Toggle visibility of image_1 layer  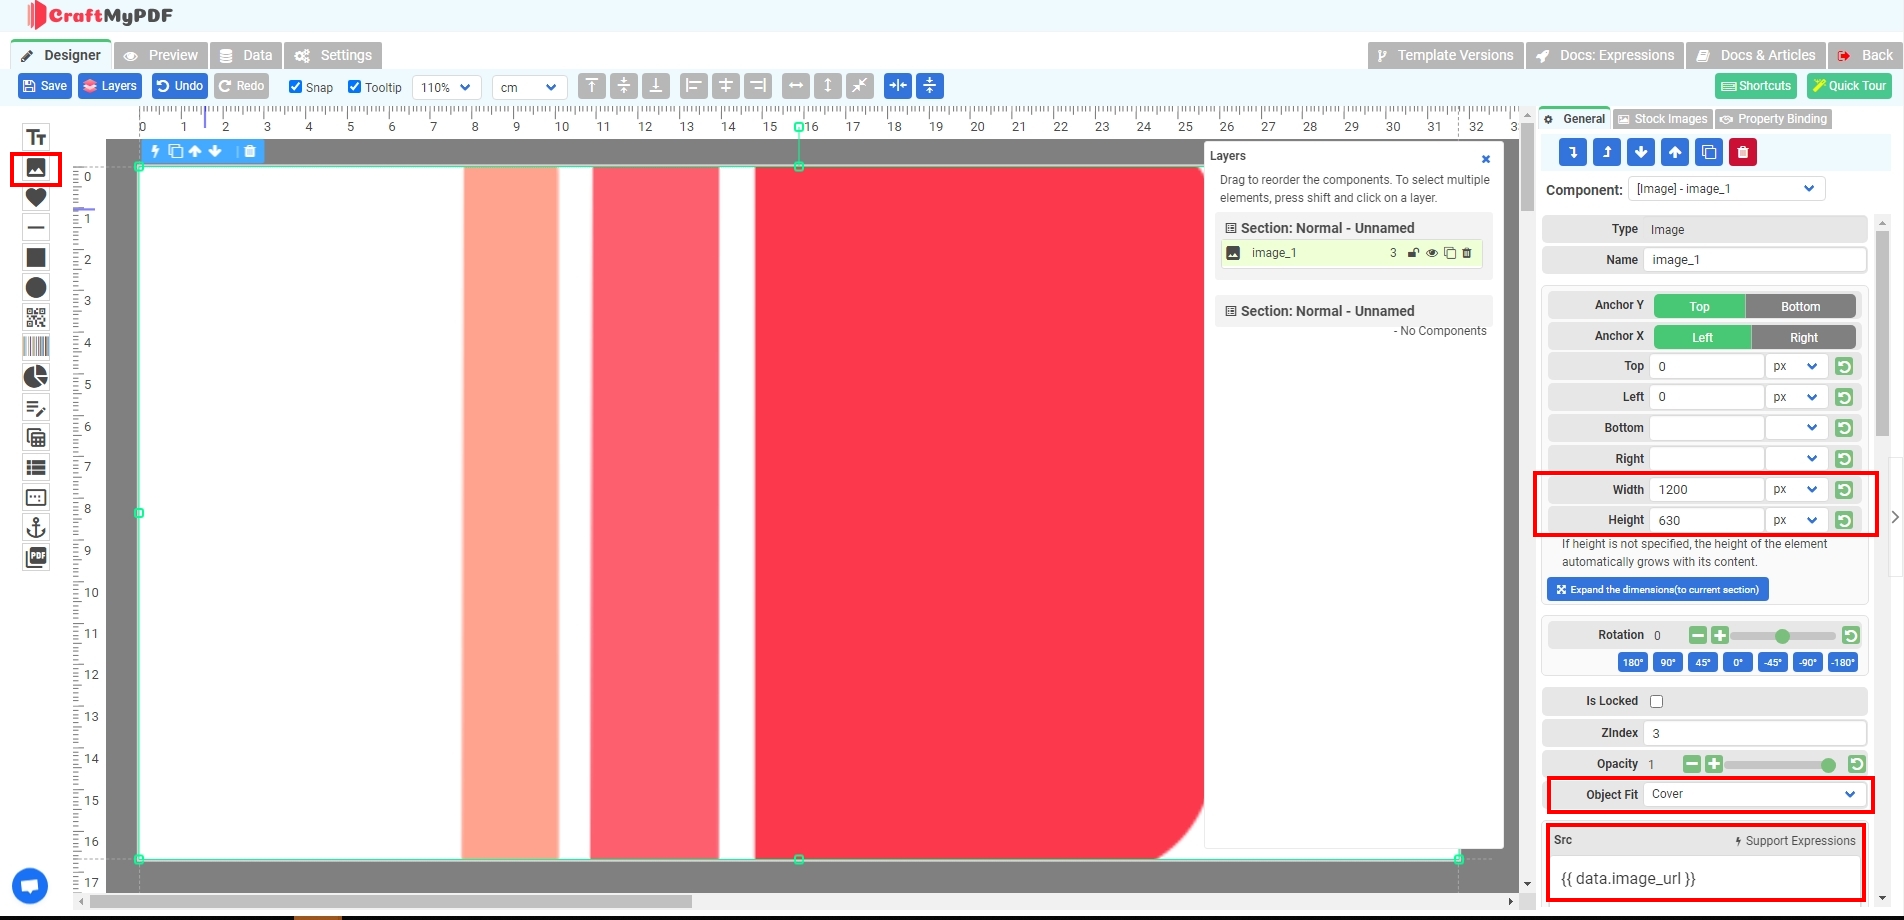(x=1432, y=253)
